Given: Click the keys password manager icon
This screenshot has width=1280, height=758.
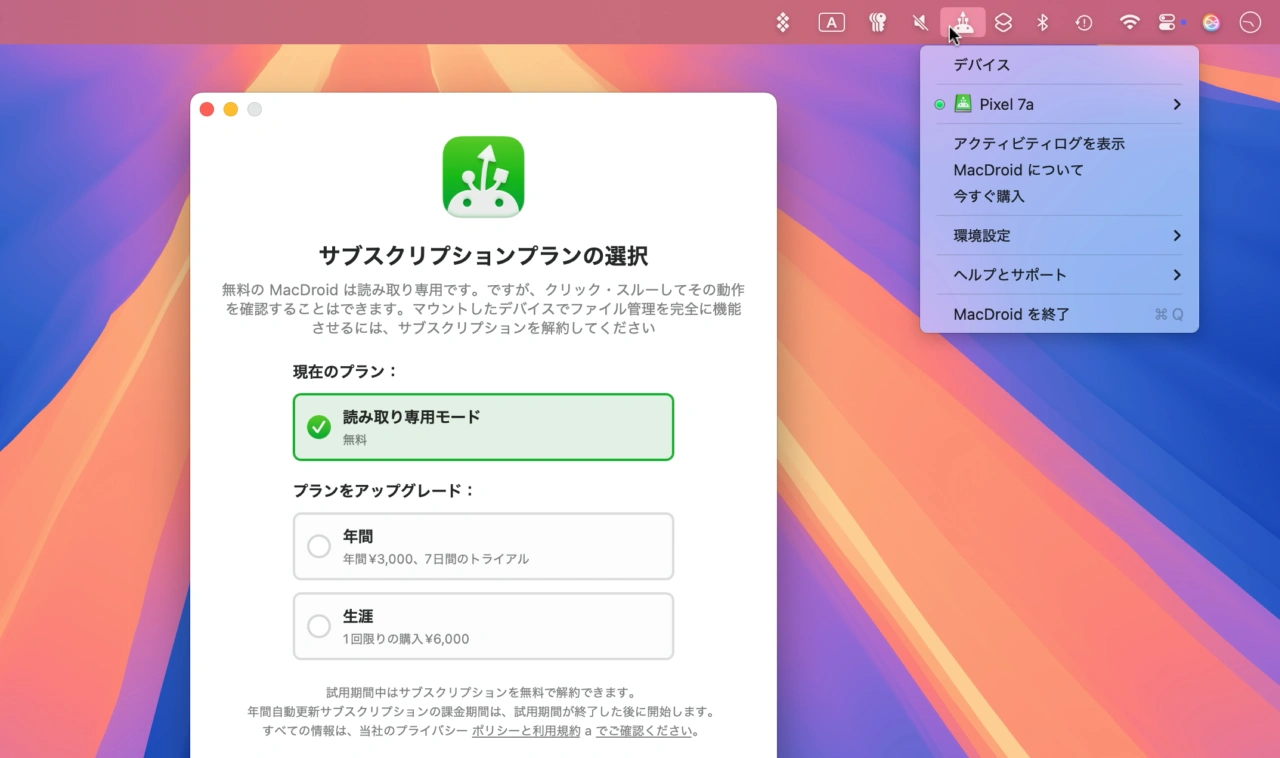Looking at the screenshot, I should click(877, 22).
